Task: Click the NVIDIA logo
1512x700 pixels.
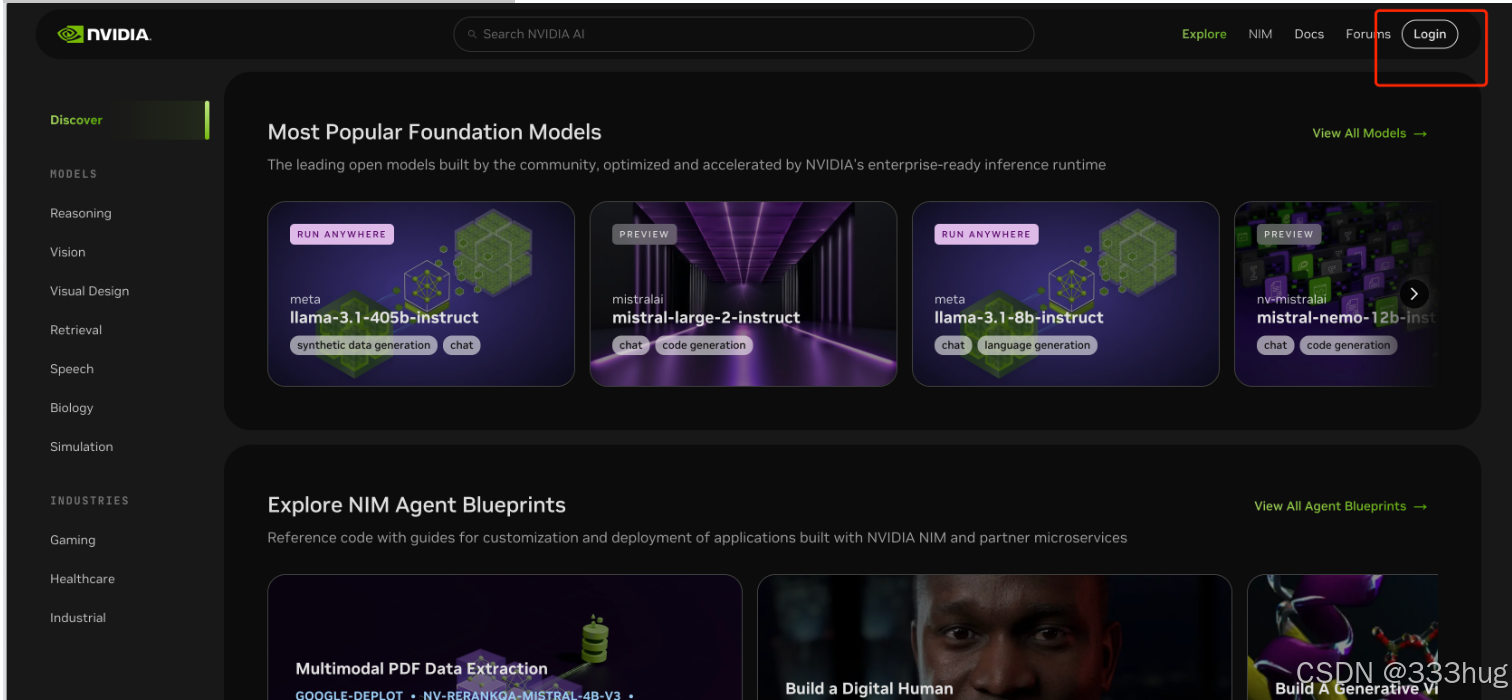Action: pyautogui.click(x=104, y=34)
